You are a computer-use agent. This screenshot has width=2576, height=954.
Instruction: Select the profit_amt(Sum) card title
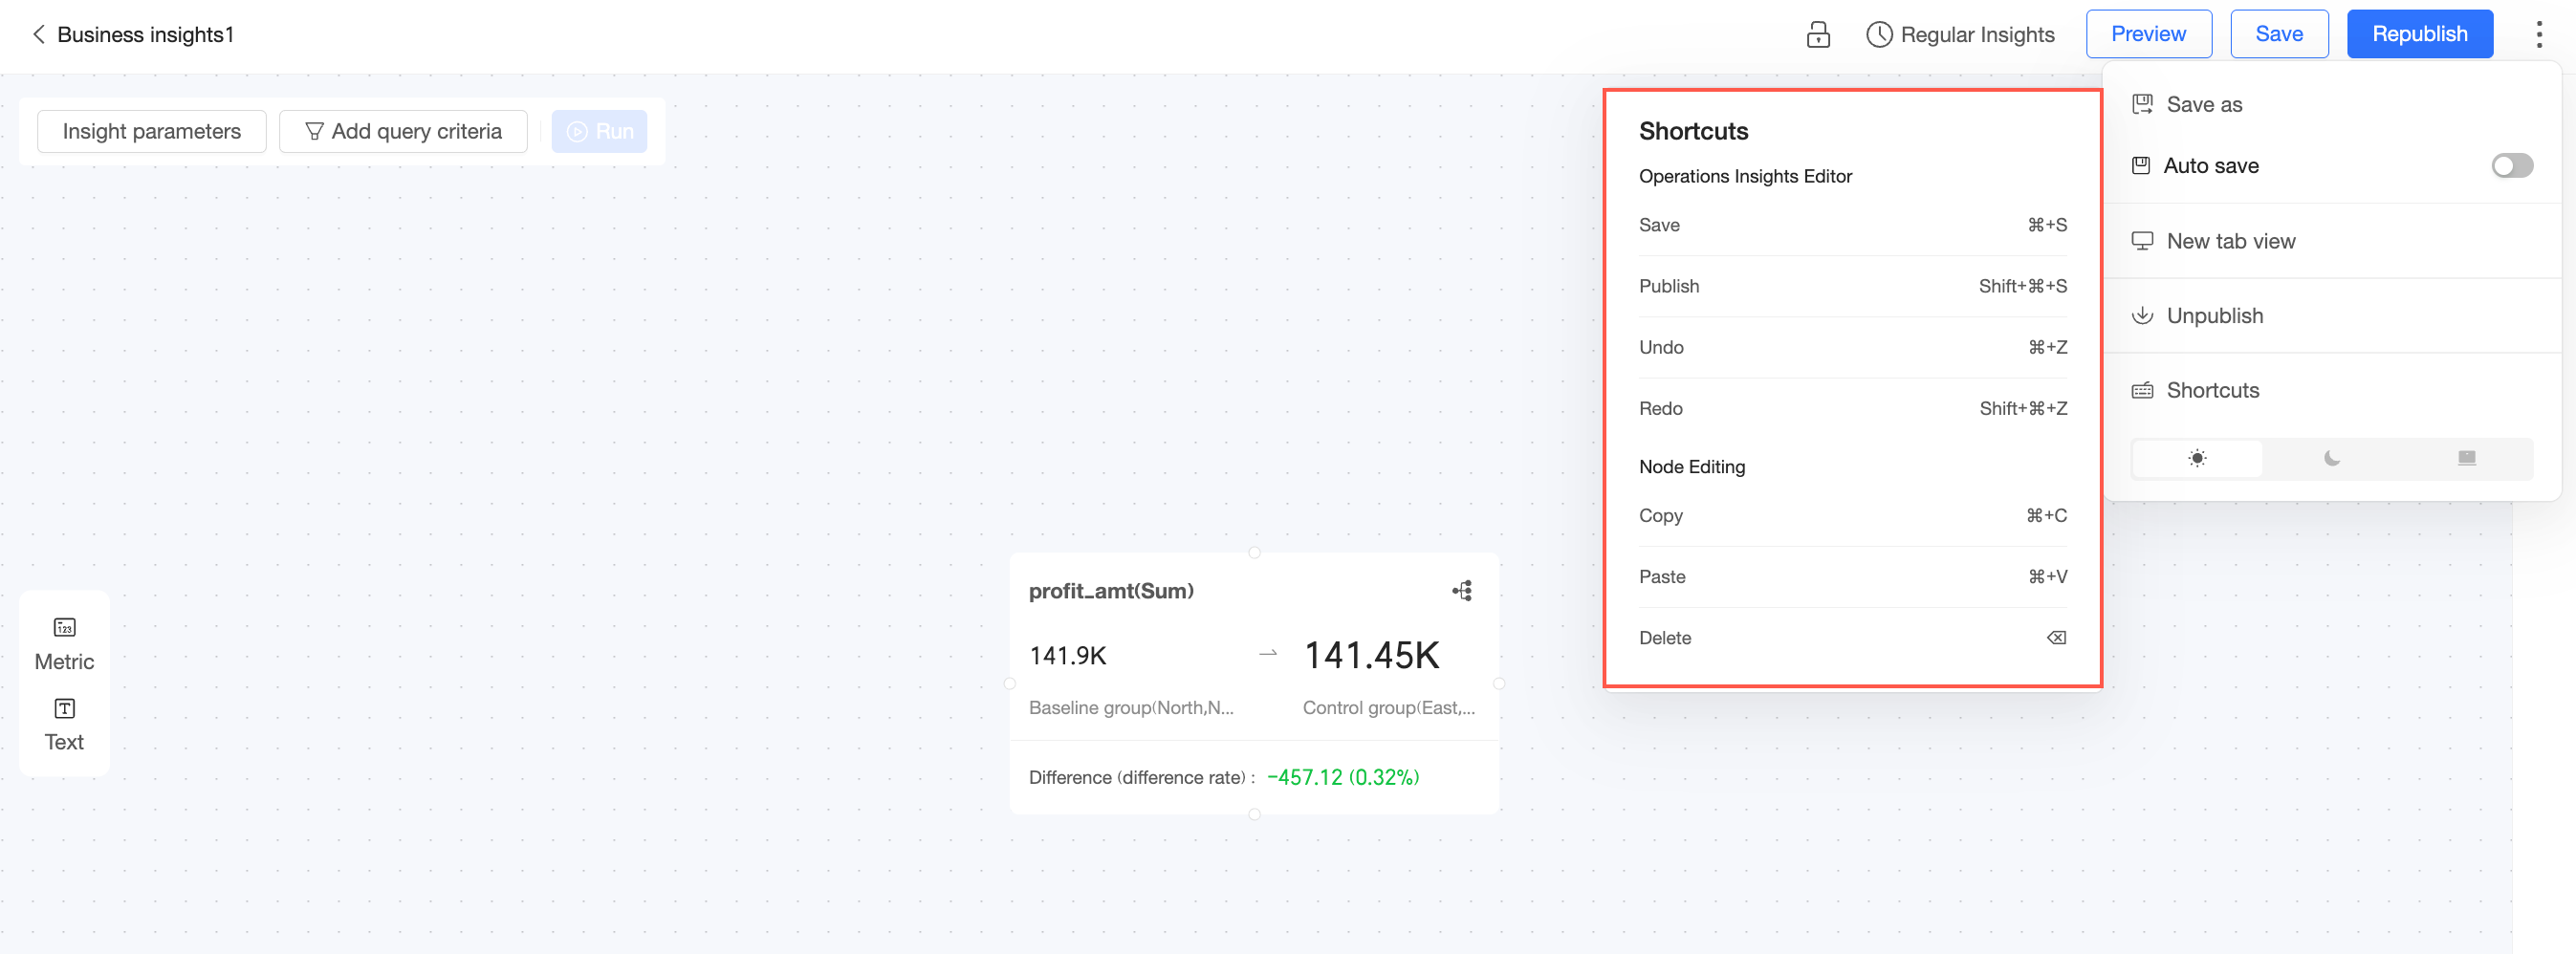(1111, 591)
